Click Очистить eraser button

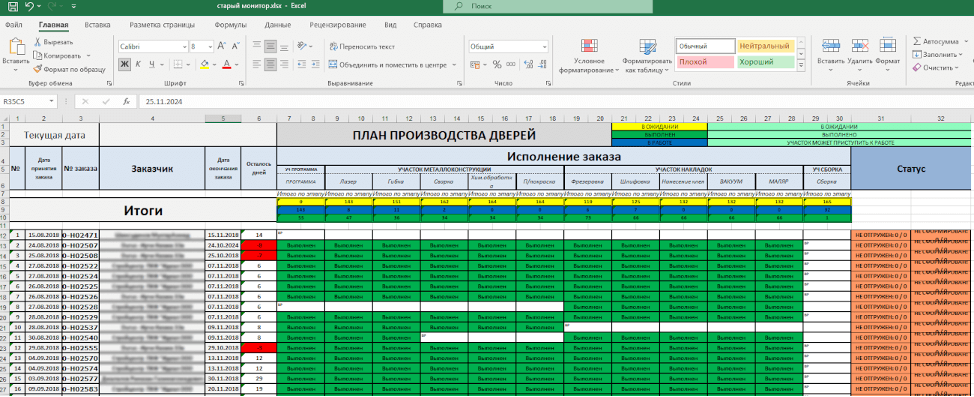coord(934,68)
